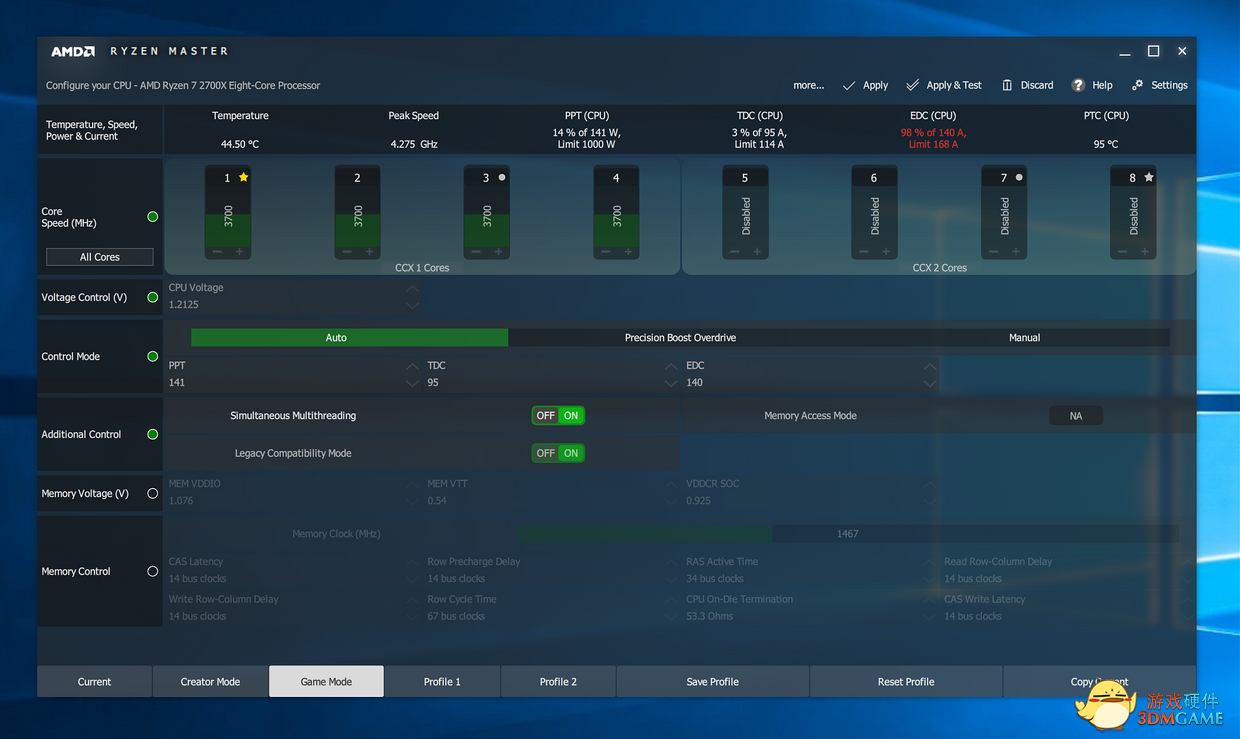The height and width of the screenshot is (739, 1240).
Task: Click the All Cores button
Action: pos(100,257)
